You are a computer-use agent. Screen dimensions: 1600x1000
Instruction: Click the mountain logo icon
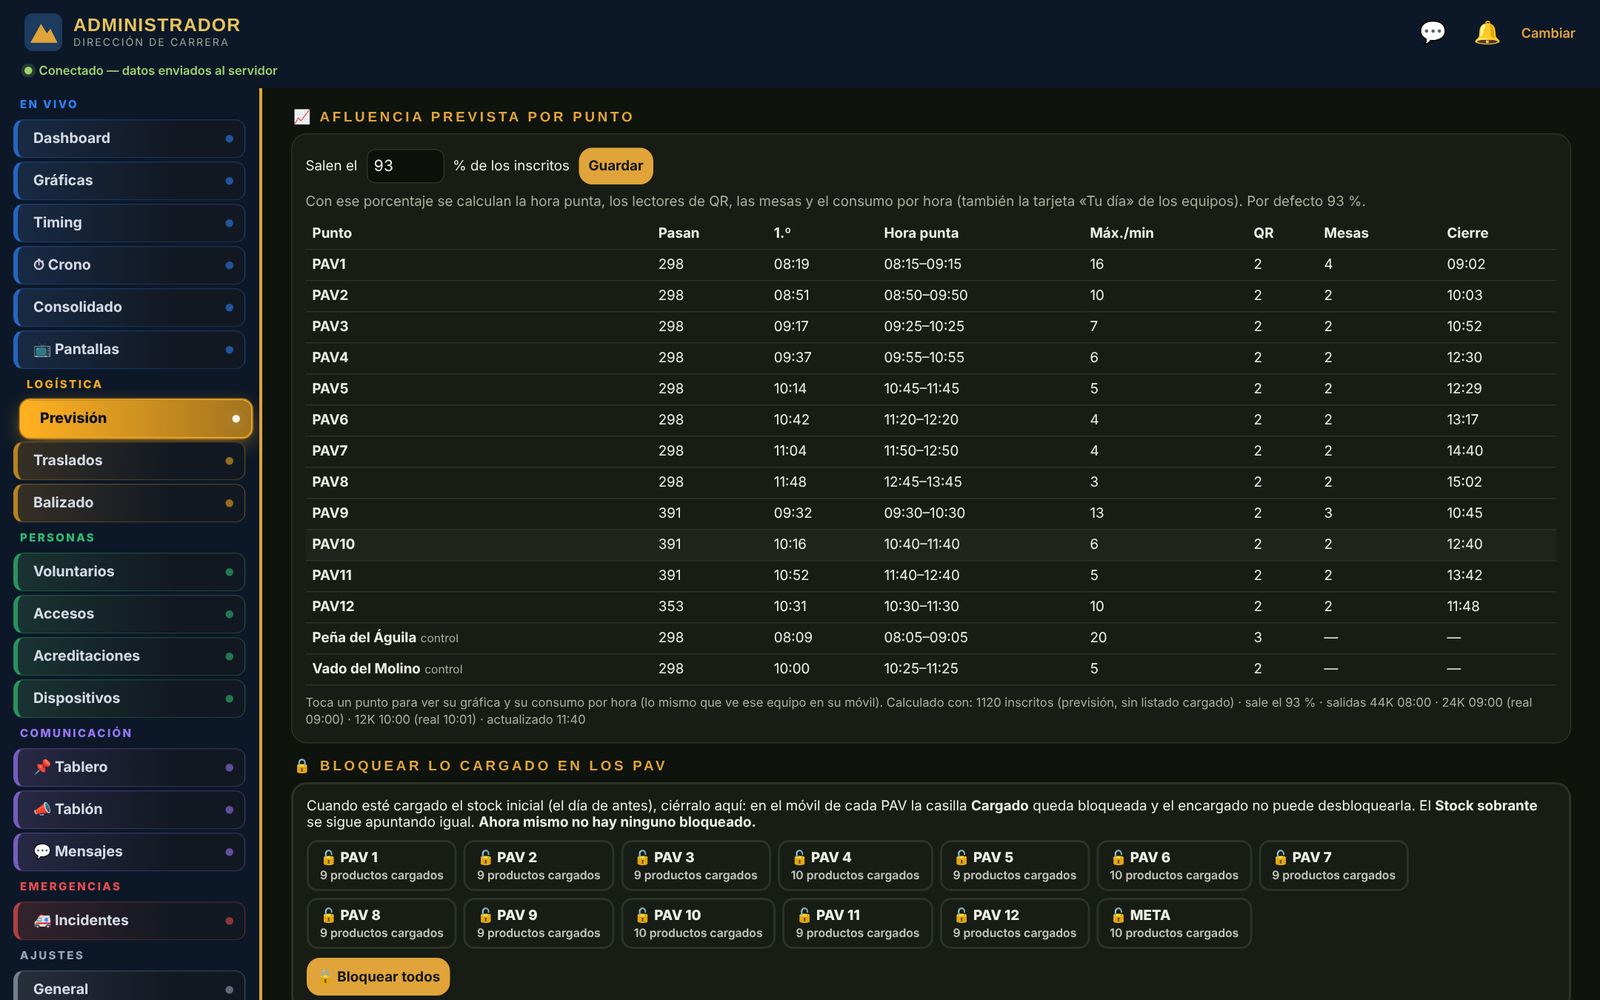pos(43,33)
